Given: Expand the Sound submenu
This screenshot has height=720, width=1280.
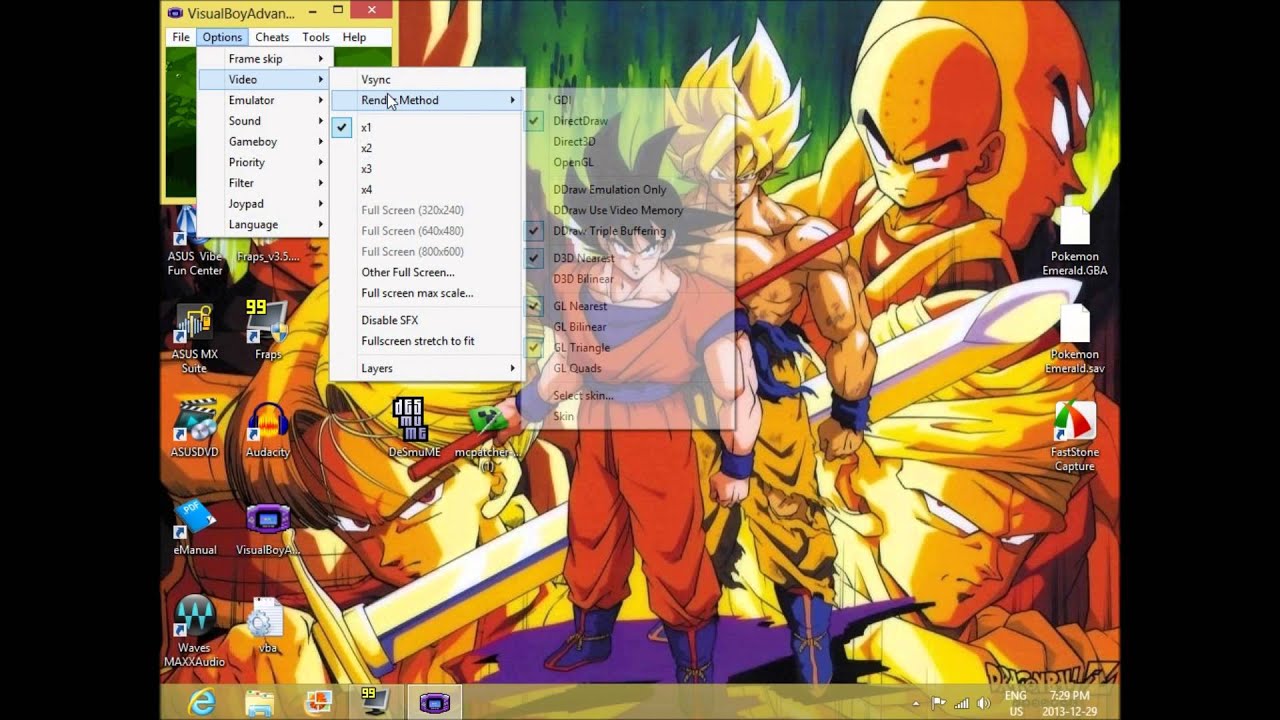Looking at the screenshot, I should [x=263, y=121].
